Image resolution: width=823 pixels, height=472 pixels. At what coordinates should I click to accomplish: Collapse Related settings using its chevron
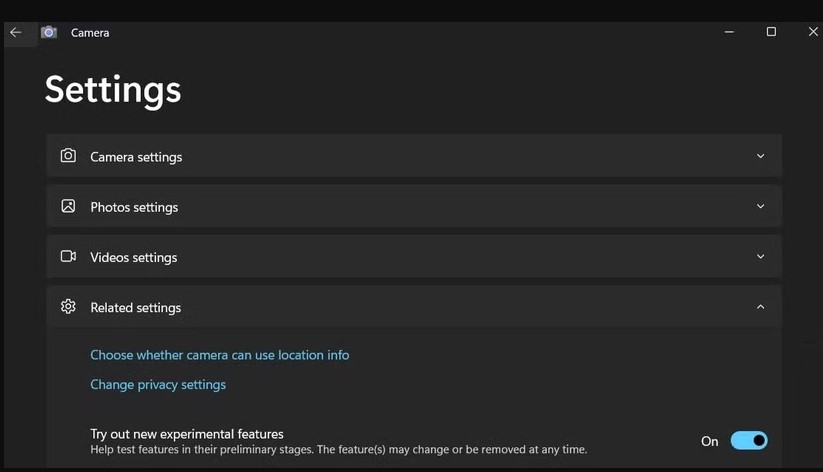(x=760, y=307)
